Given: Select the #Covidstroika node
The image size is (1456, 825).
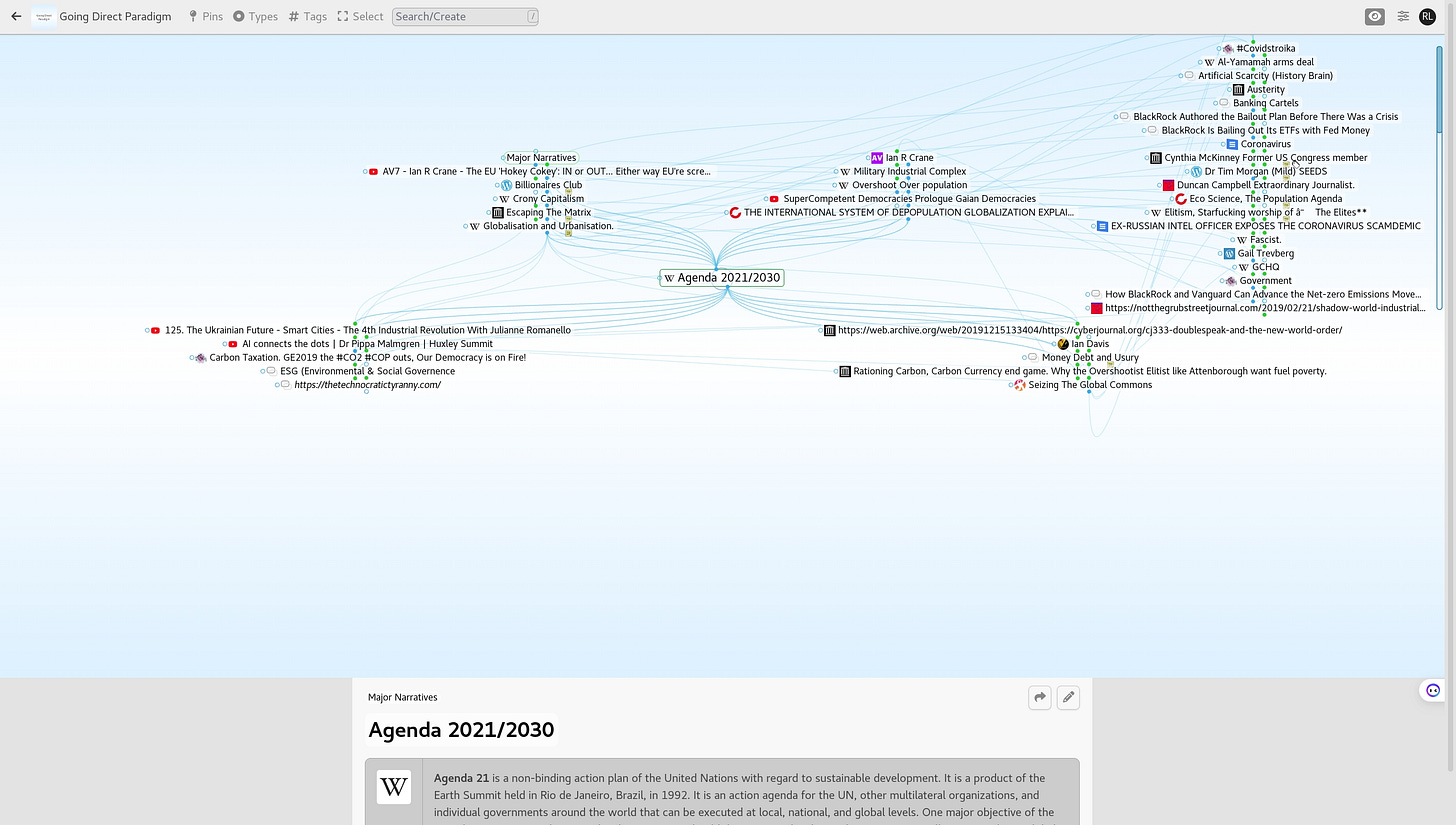Looking at the screenshot, I should tap(1258, 48).
